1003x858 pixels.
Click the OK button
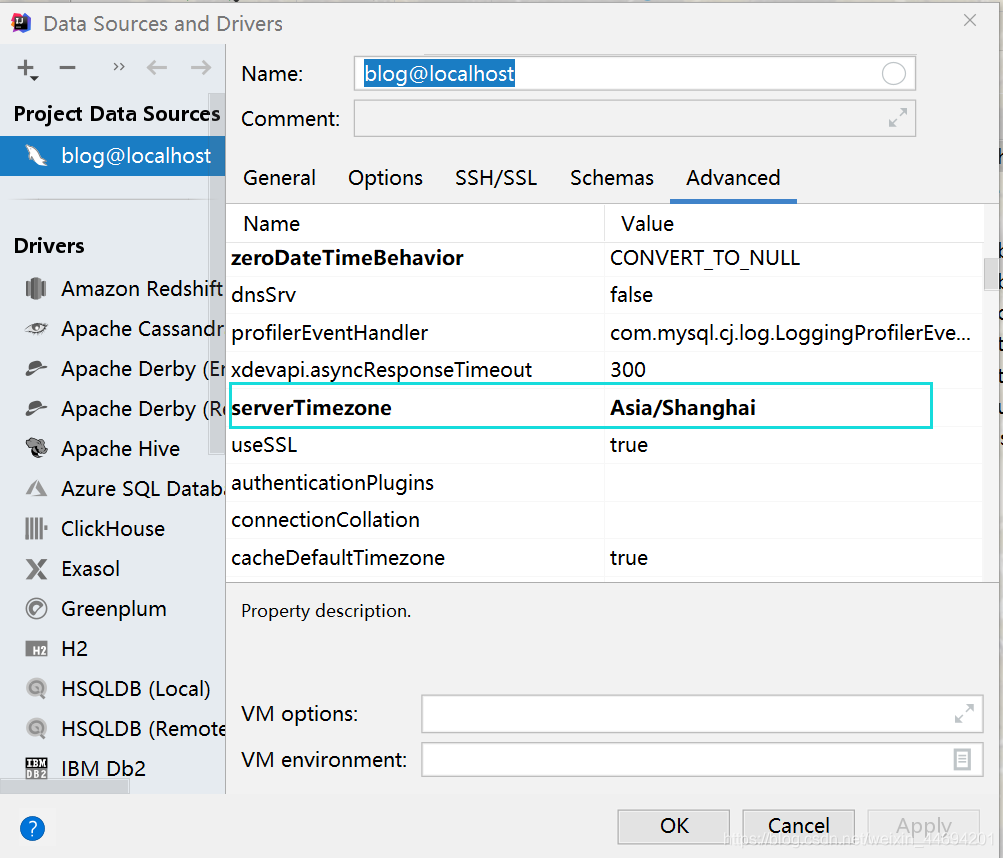point(673,826)
